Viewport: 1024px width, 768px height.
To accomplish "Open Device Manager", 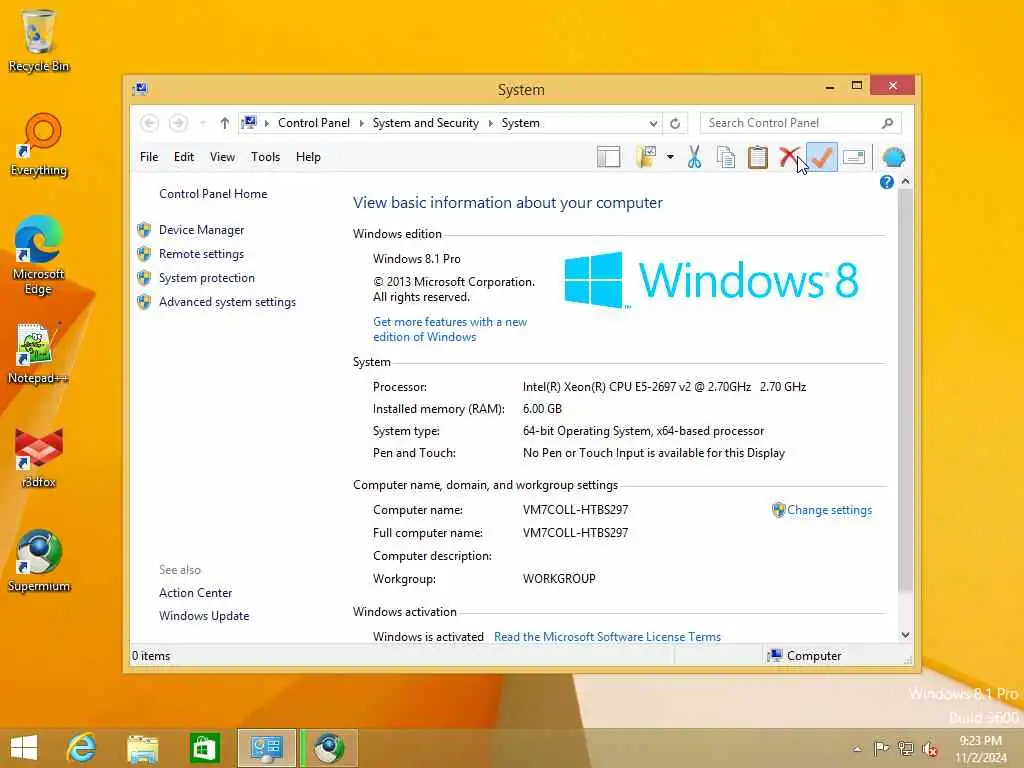I will [201, 230].
